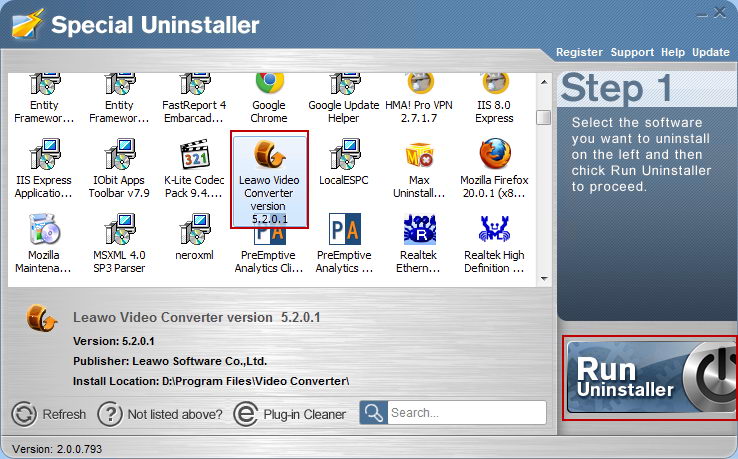Select Mozilla Firefox 20.0.1 icon
This screenshot has height=459, width=738.
click(495, 153)
